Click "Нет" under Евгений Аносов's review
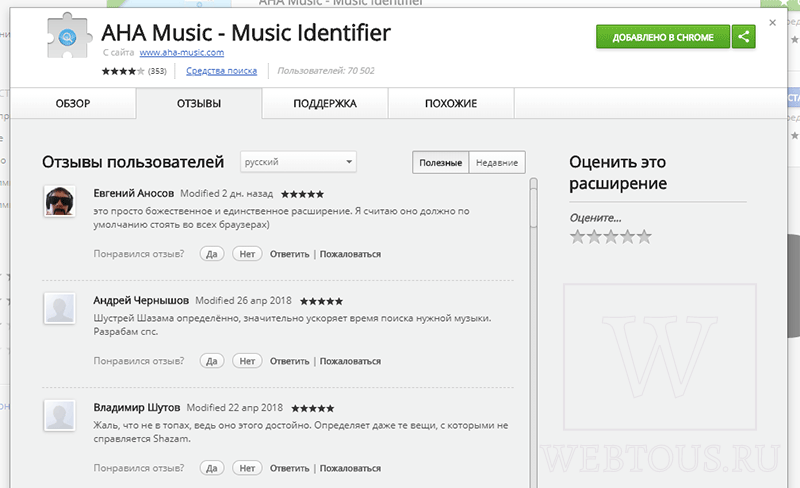The width and height of the screenshot is (800, 488). click(x=247, y=254)
